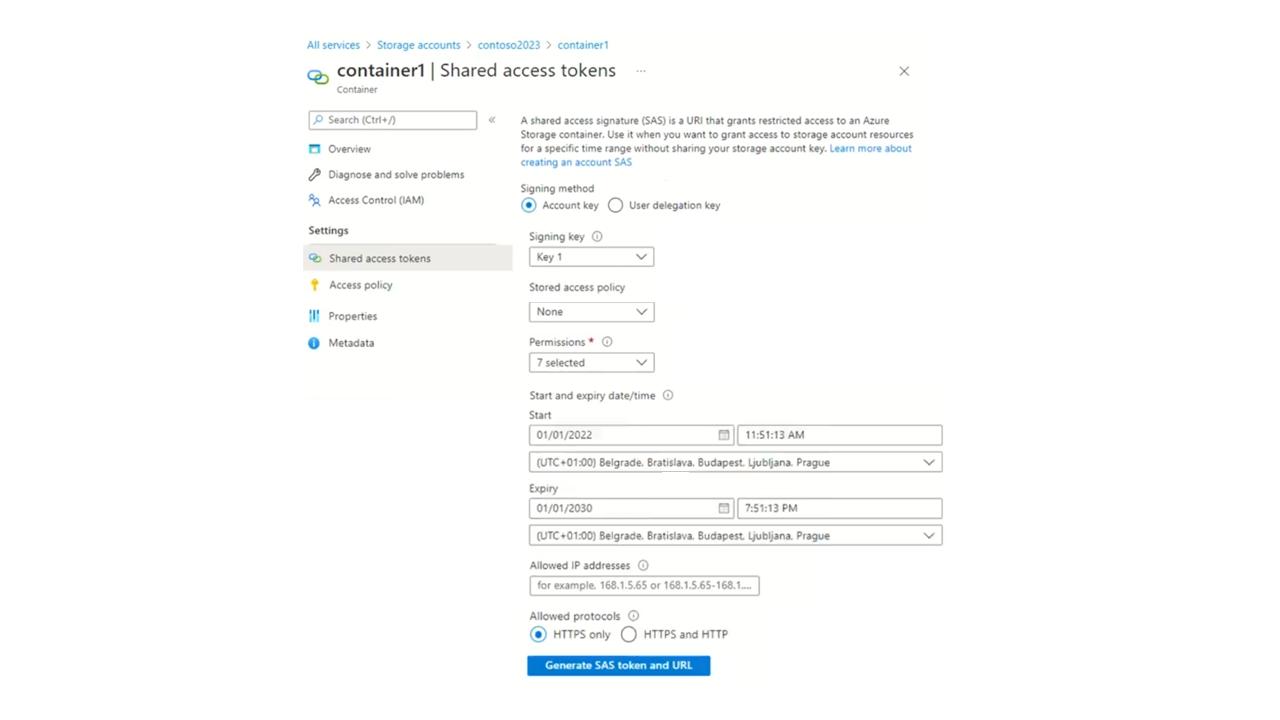The width and height of the screenshot is (1280, 720).
Task: Click the Permissions info icon
Action: (607, 342)
